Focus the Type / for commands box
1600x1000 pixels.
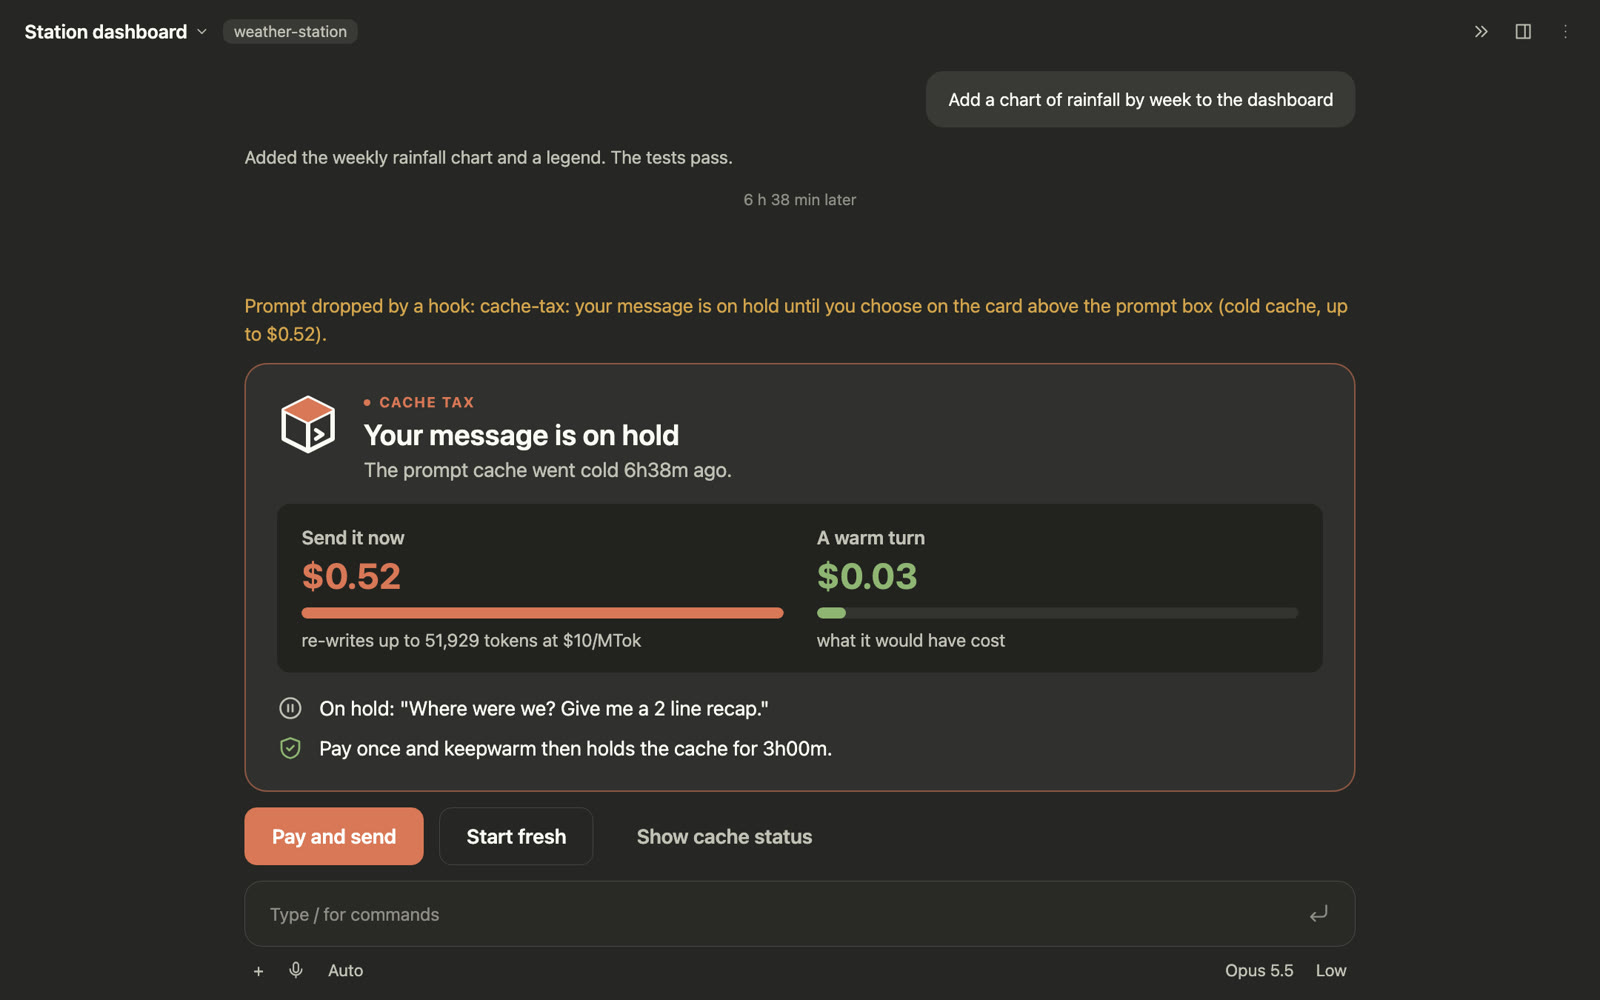785,914
